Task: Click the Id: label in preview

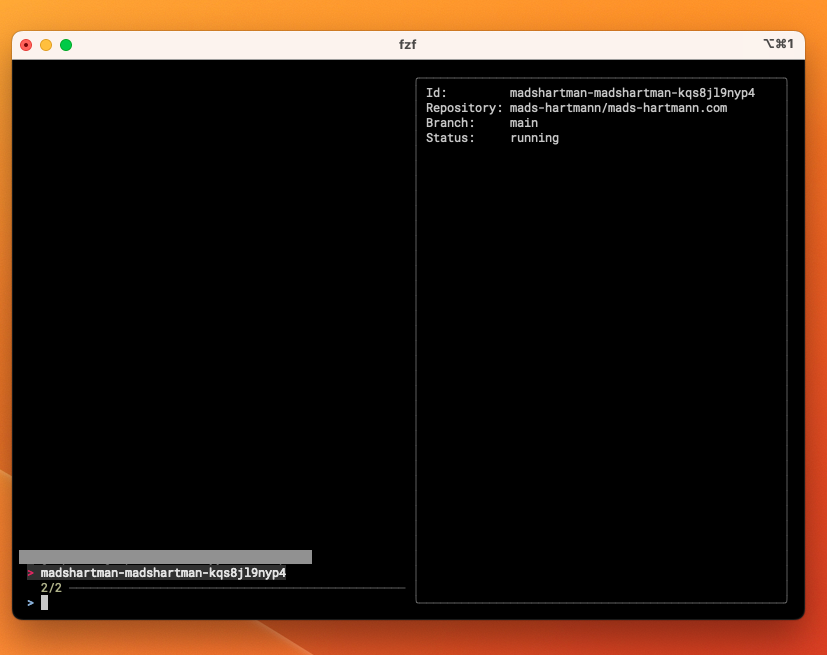Action: (436, 93)
